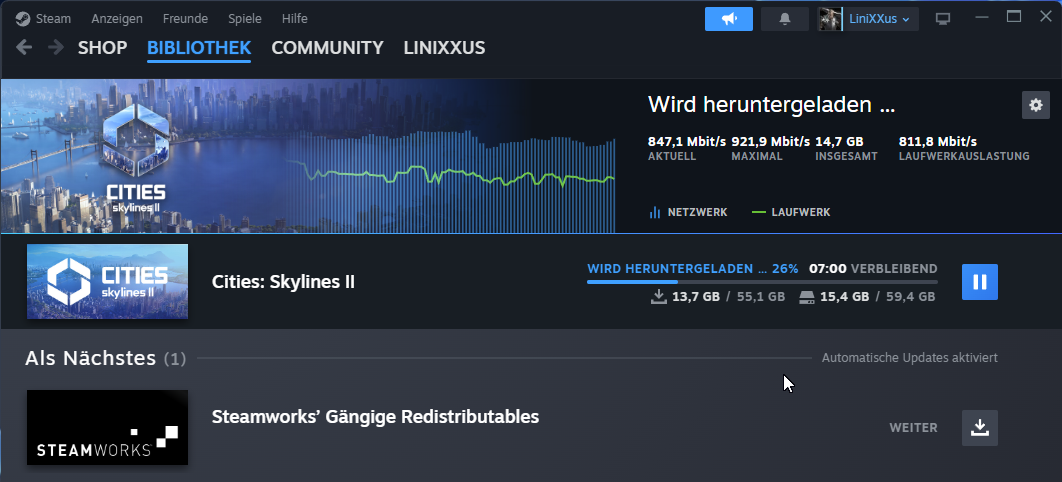
Task: Close the Steam window
Action: [x=1046, y=16]
